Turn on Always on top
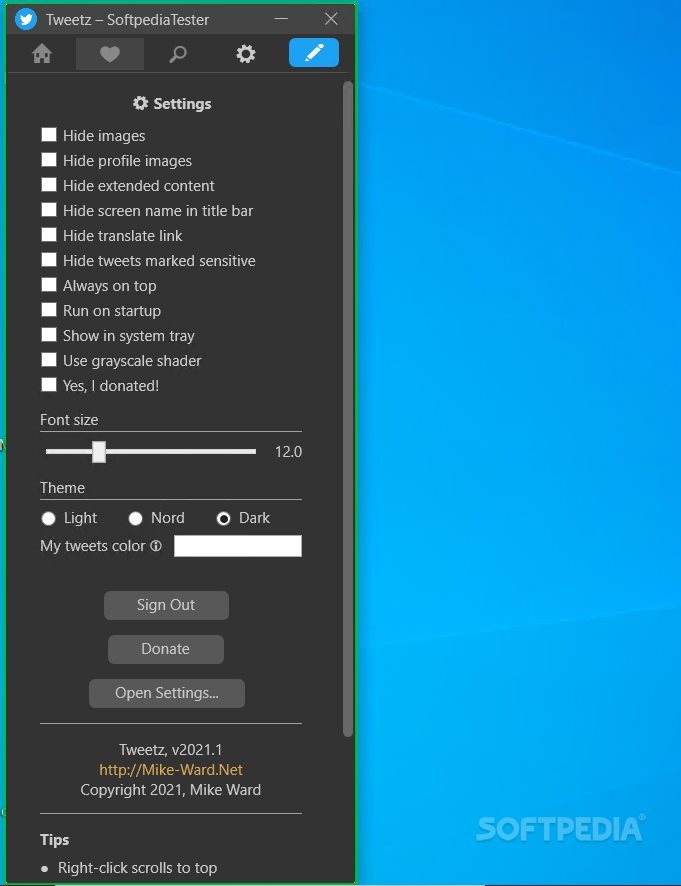Image resolution: width=681 pixels, height=886 pixels. pos(49,285)
